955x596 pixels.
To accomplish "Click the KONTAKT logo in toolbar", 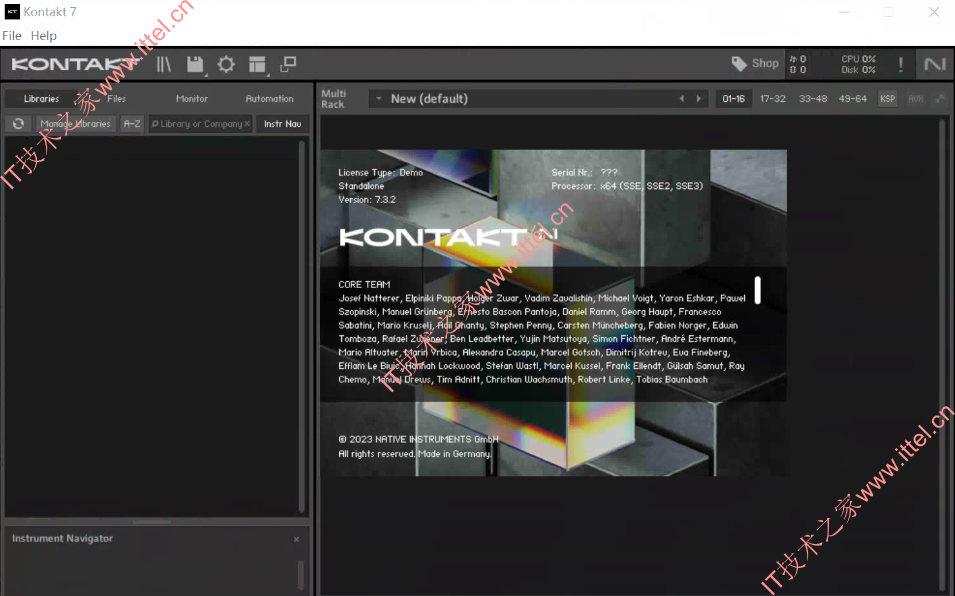I will point(75,64).
